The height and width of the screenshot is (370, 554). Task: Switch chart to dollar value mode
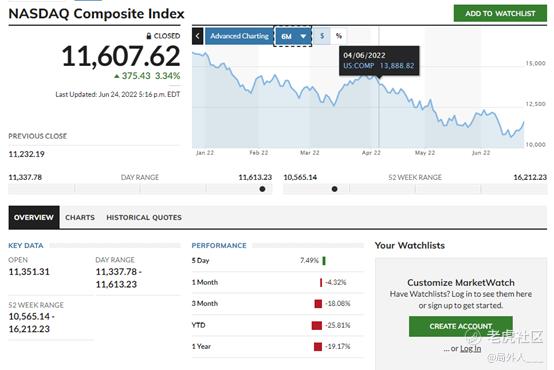[322, 36]
